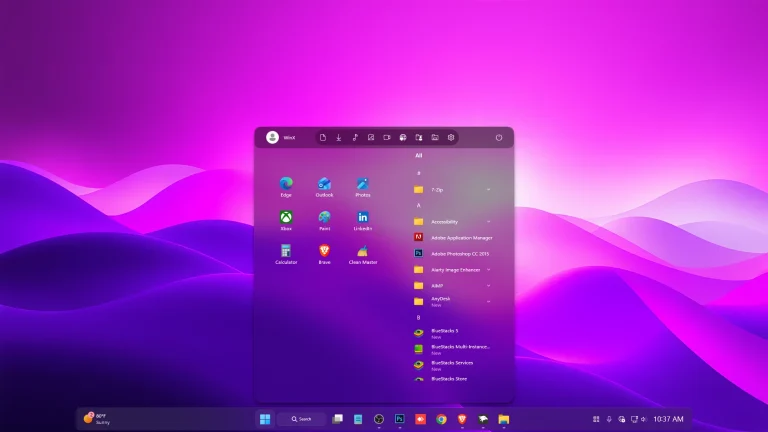
Task: Open BlueStacks Multi-Instance entry
Action: coord(453,349)
